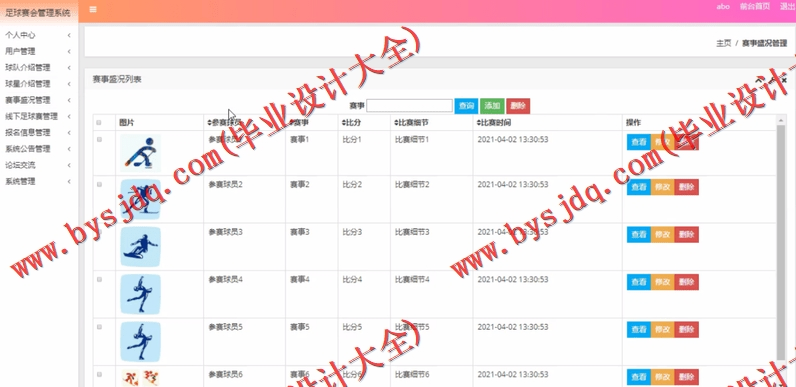Edit 赛事6 row with 修改

click(662, 377)
